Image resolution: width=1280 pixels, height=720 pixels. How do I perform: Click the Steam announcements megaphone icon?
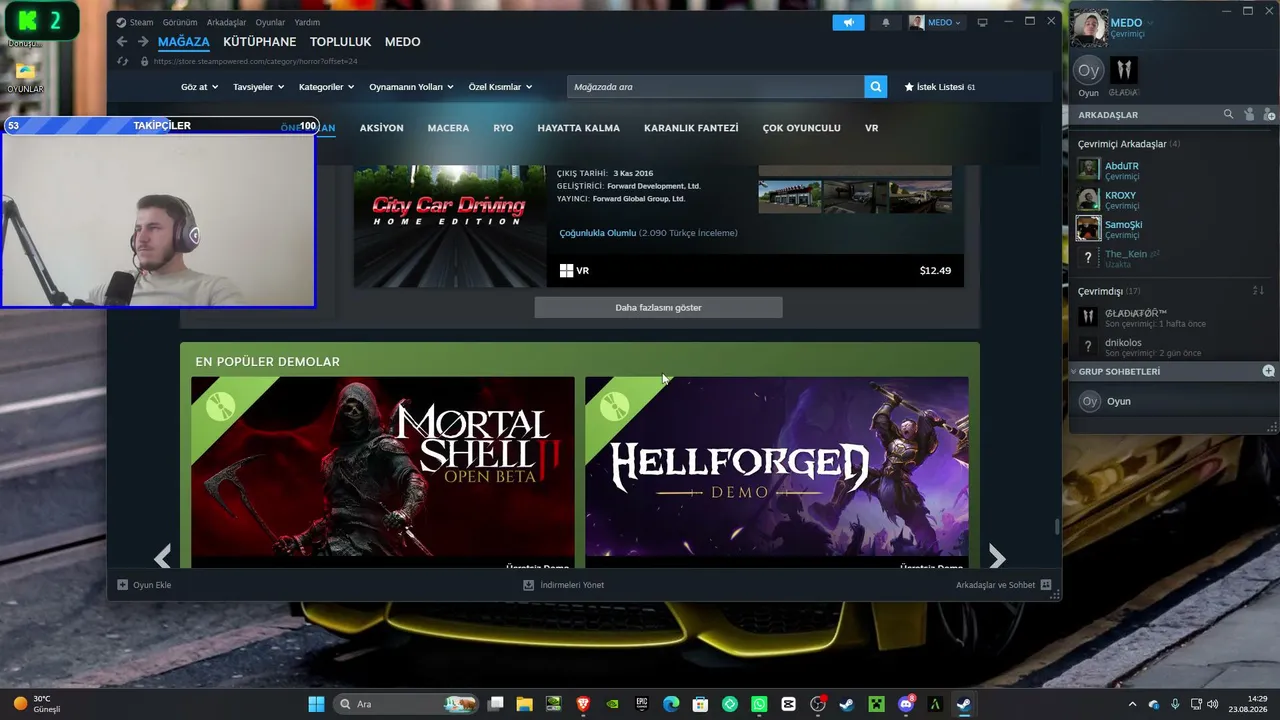848,22
